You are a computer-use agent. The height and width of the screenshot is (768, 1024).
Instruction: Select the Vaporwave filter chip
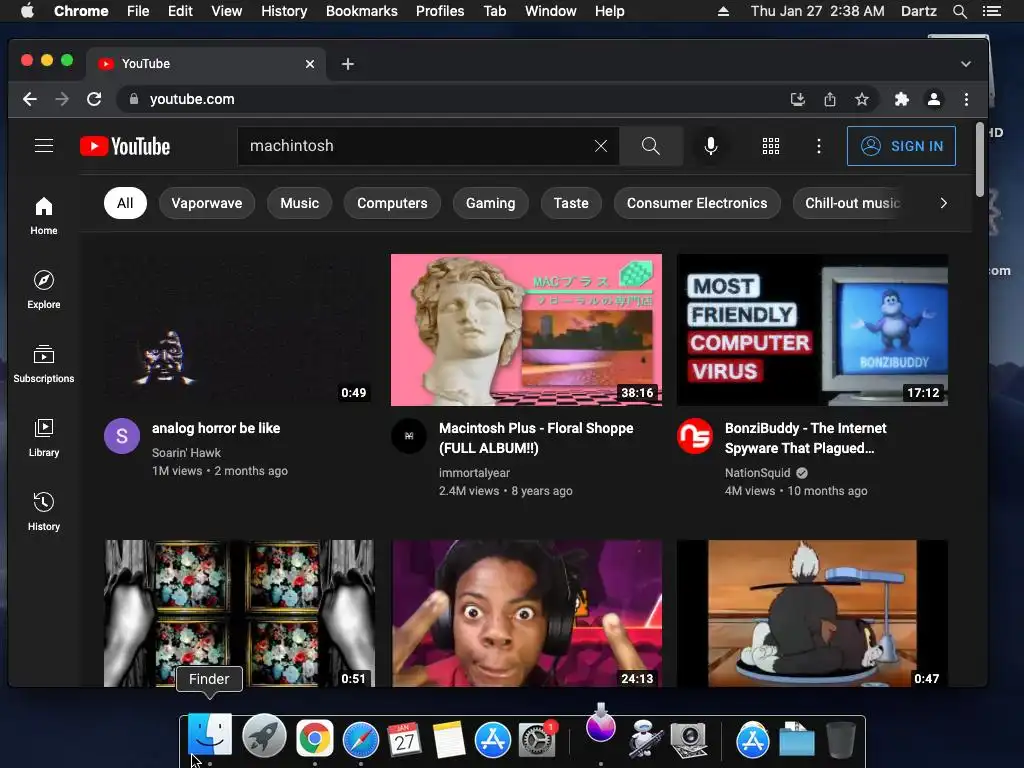pos(206,203)
